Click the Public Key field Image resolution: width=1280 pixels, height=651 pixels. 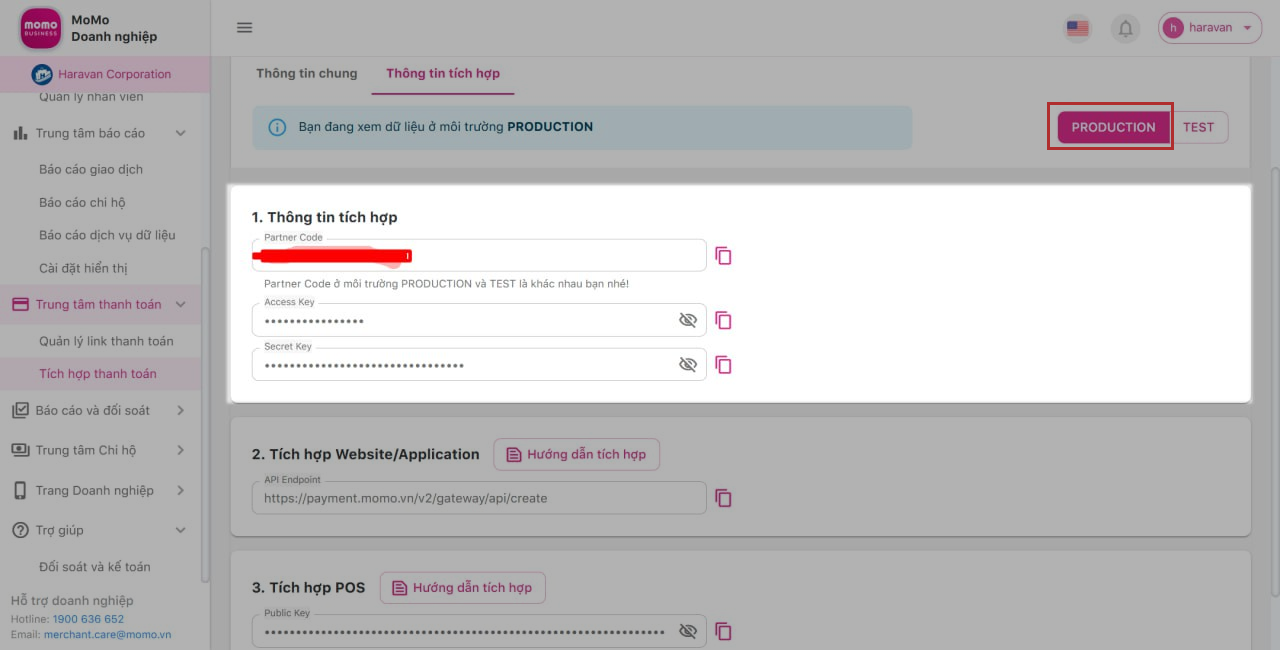click(x=479, y=632)
